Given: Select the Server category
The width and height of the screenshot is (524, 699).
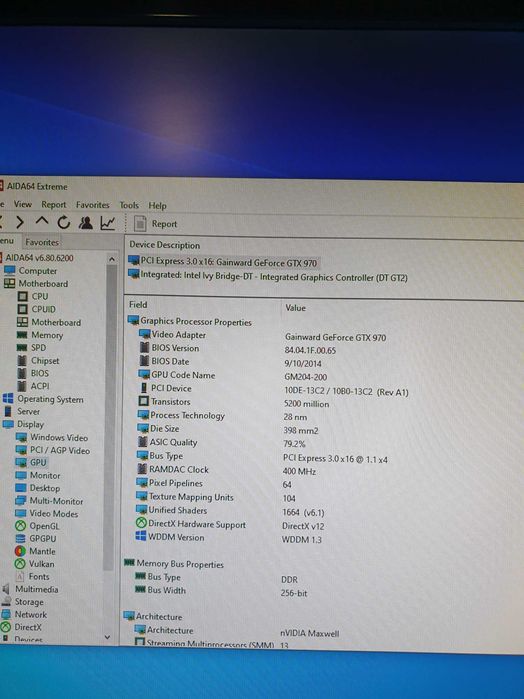Looking at the screenshot, I should point(21,411).
